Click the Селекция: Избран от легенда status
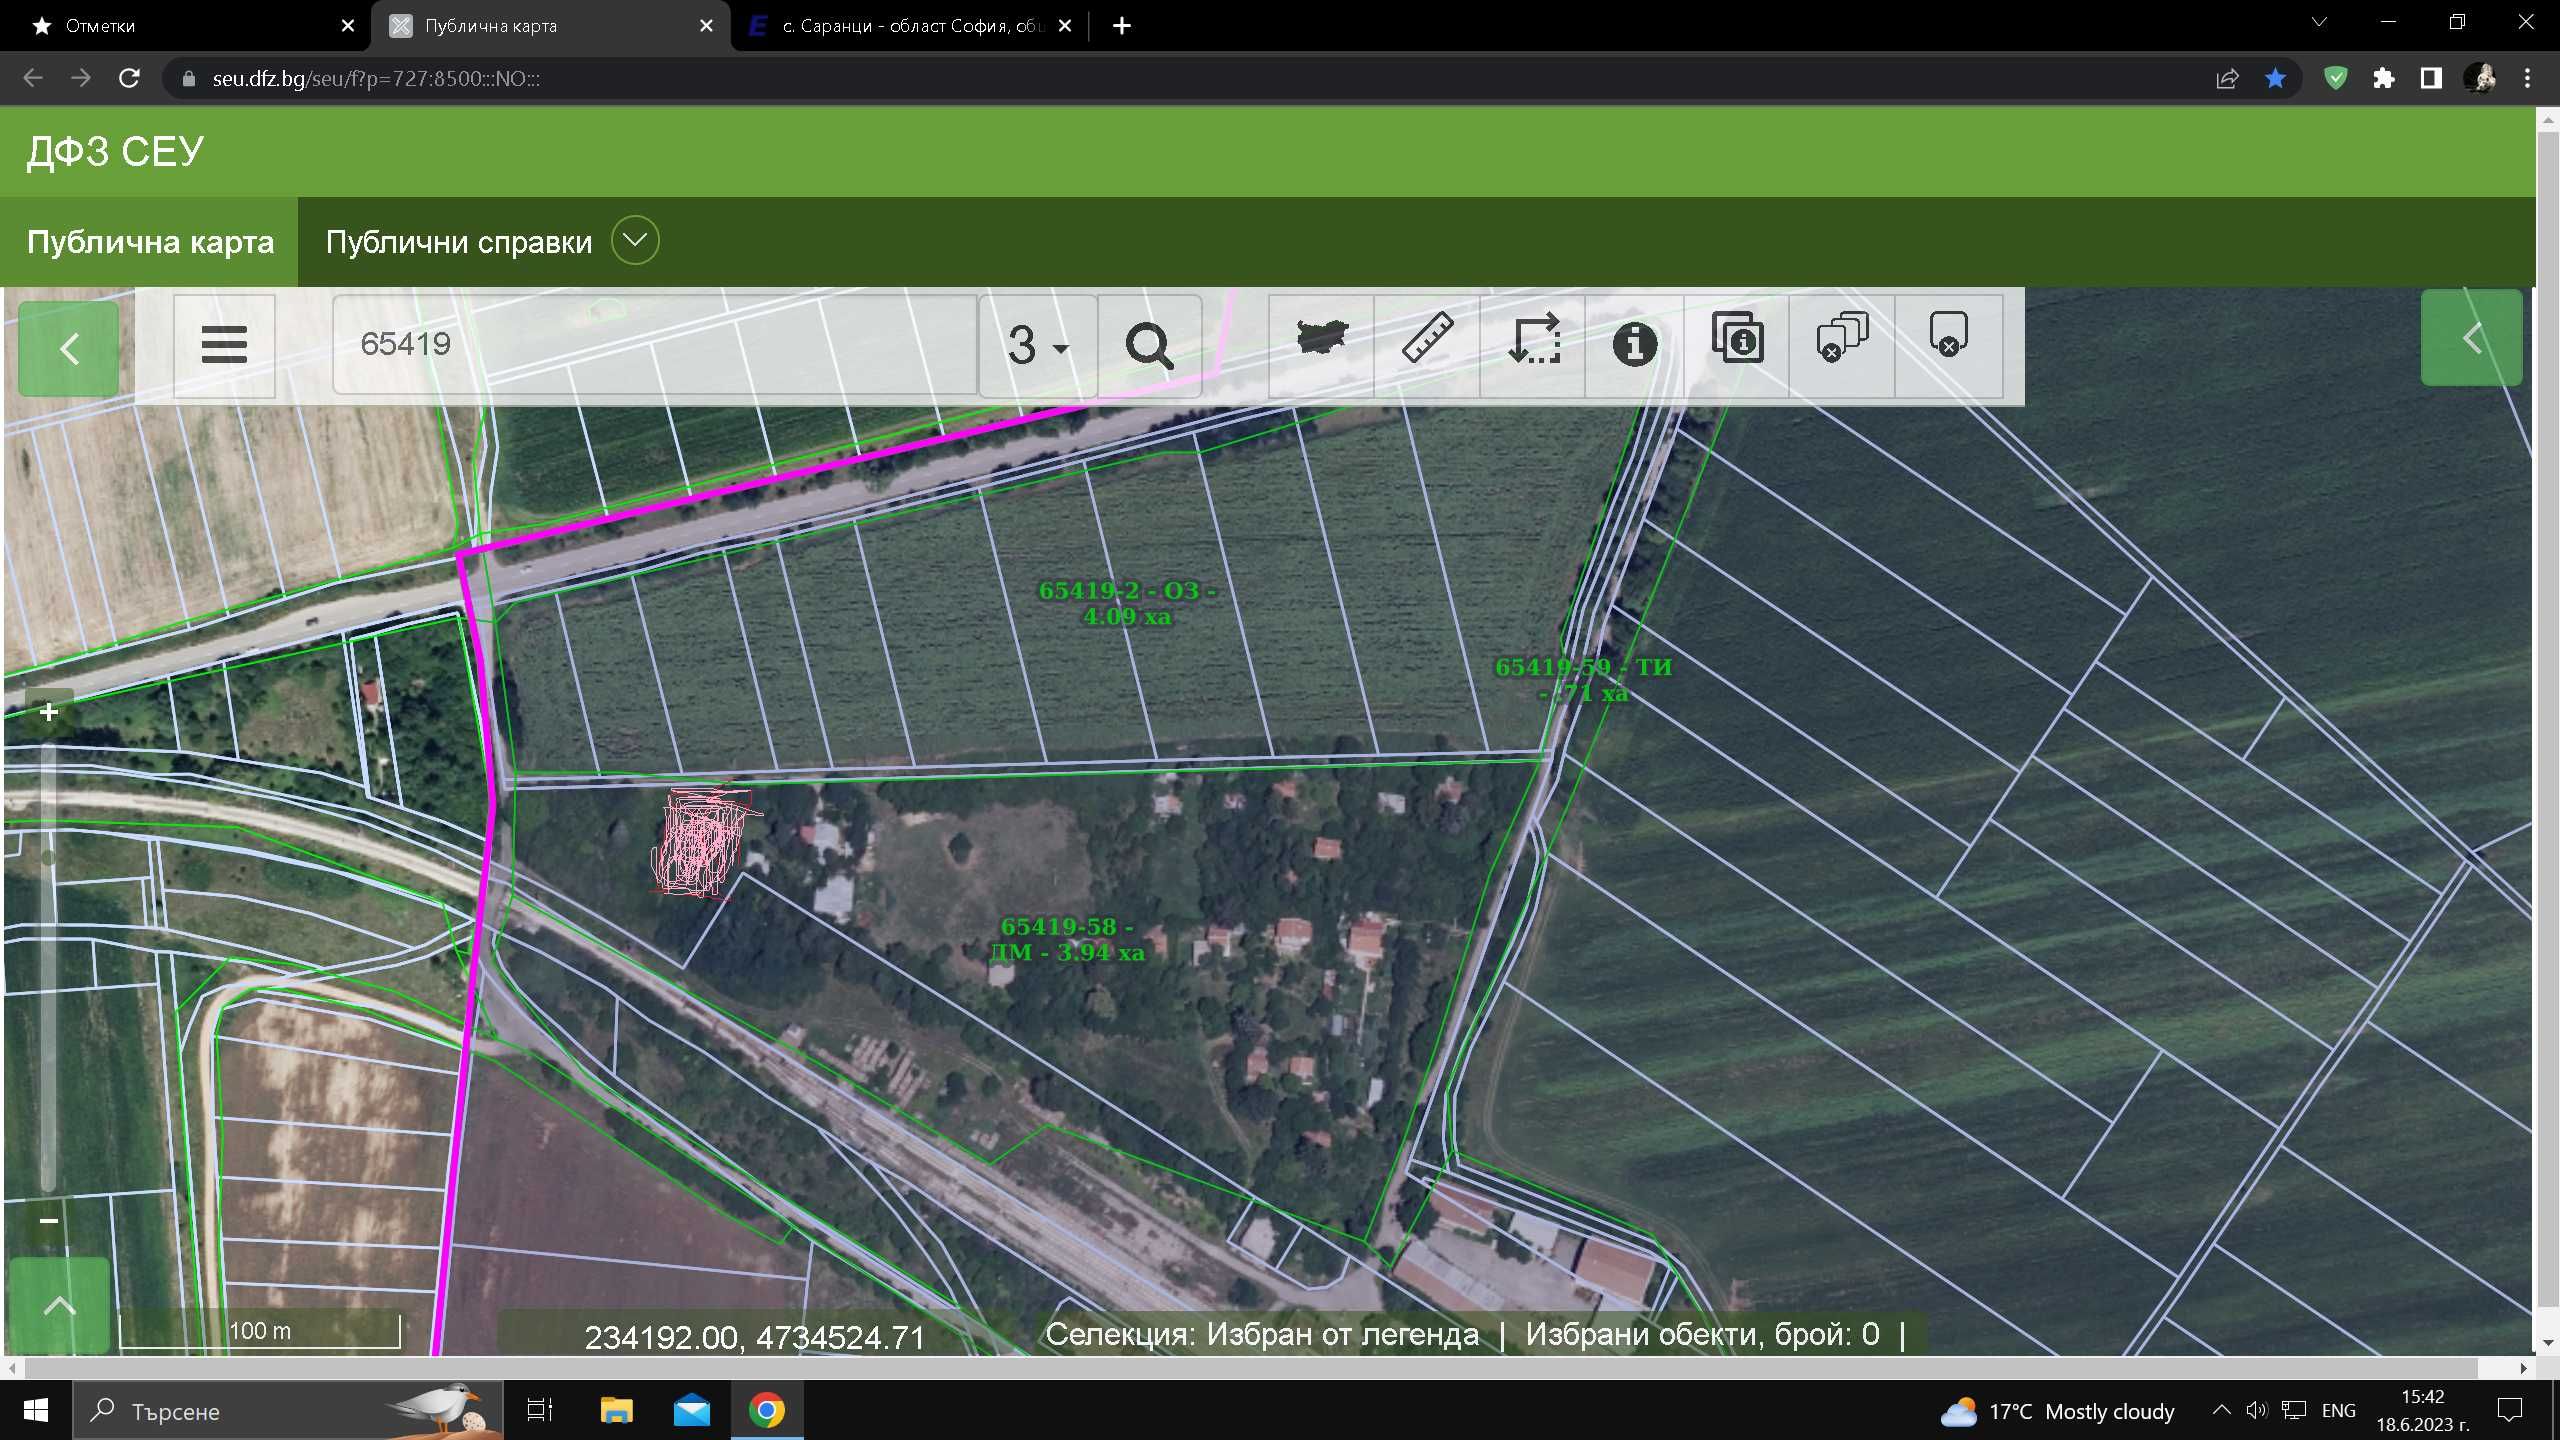Viewport: 2560px width, 1440px height. coord(1262,1334)
